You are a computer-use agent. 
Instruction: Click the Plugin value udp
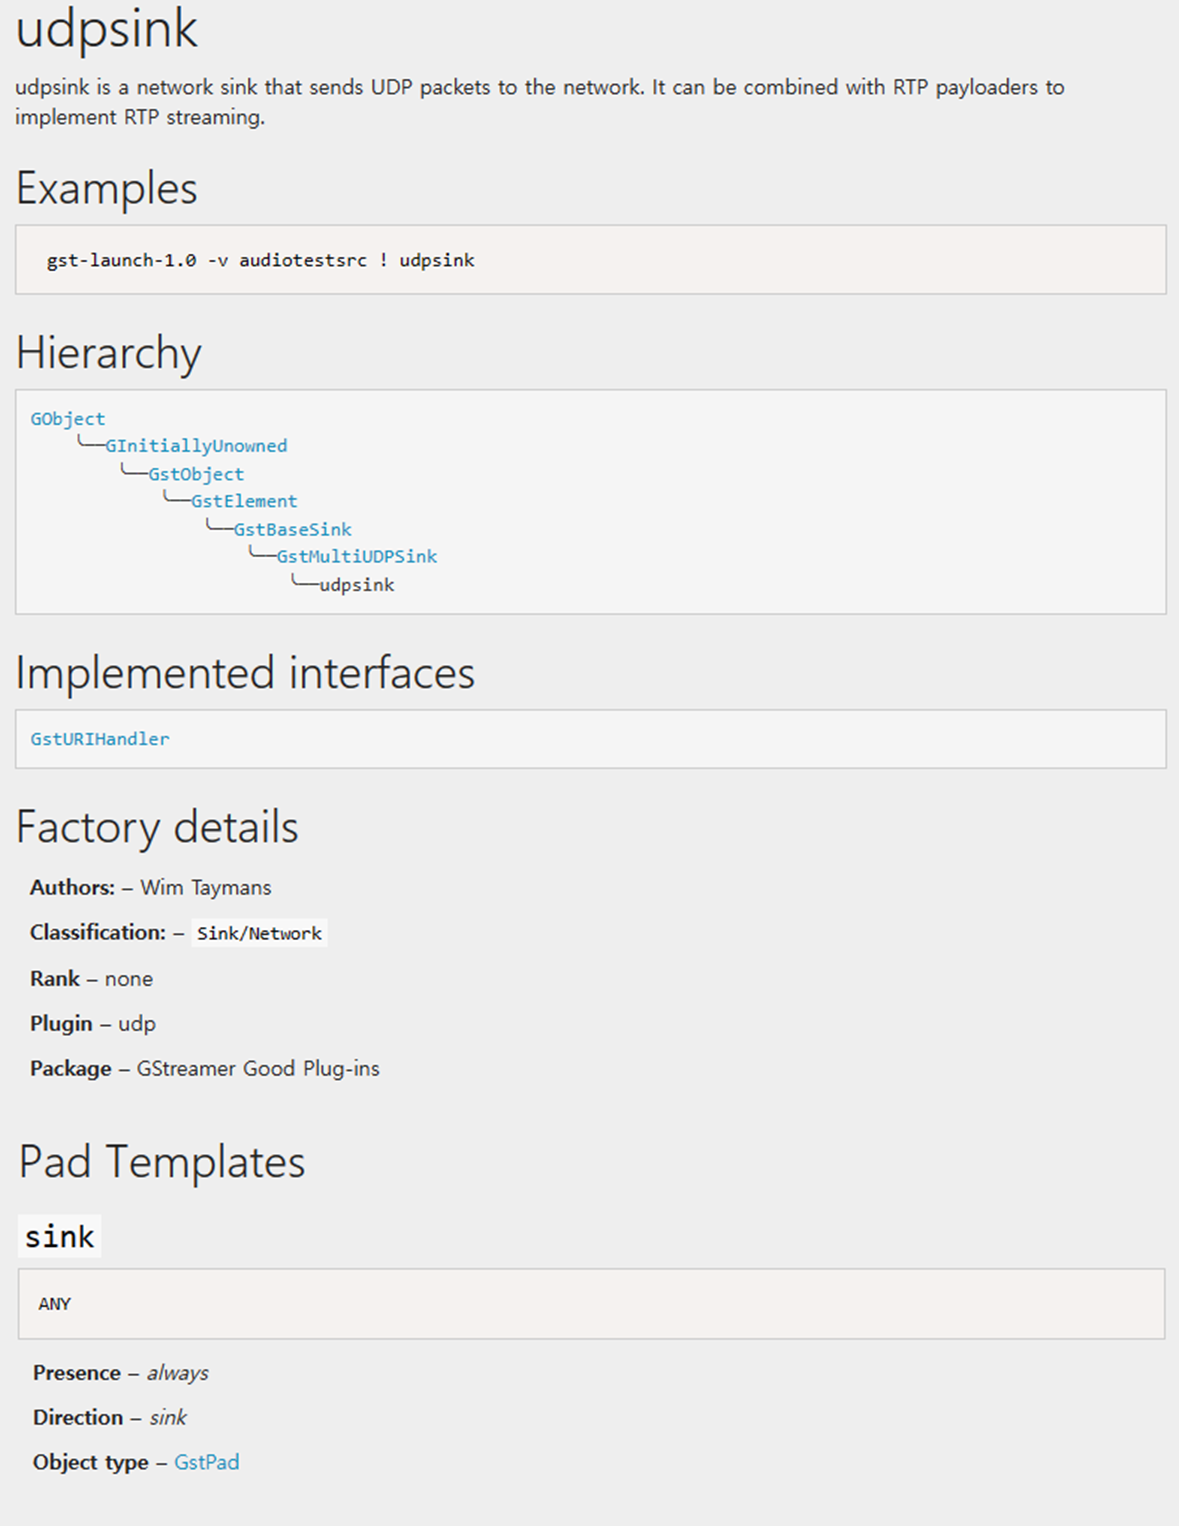[137, 1024]
